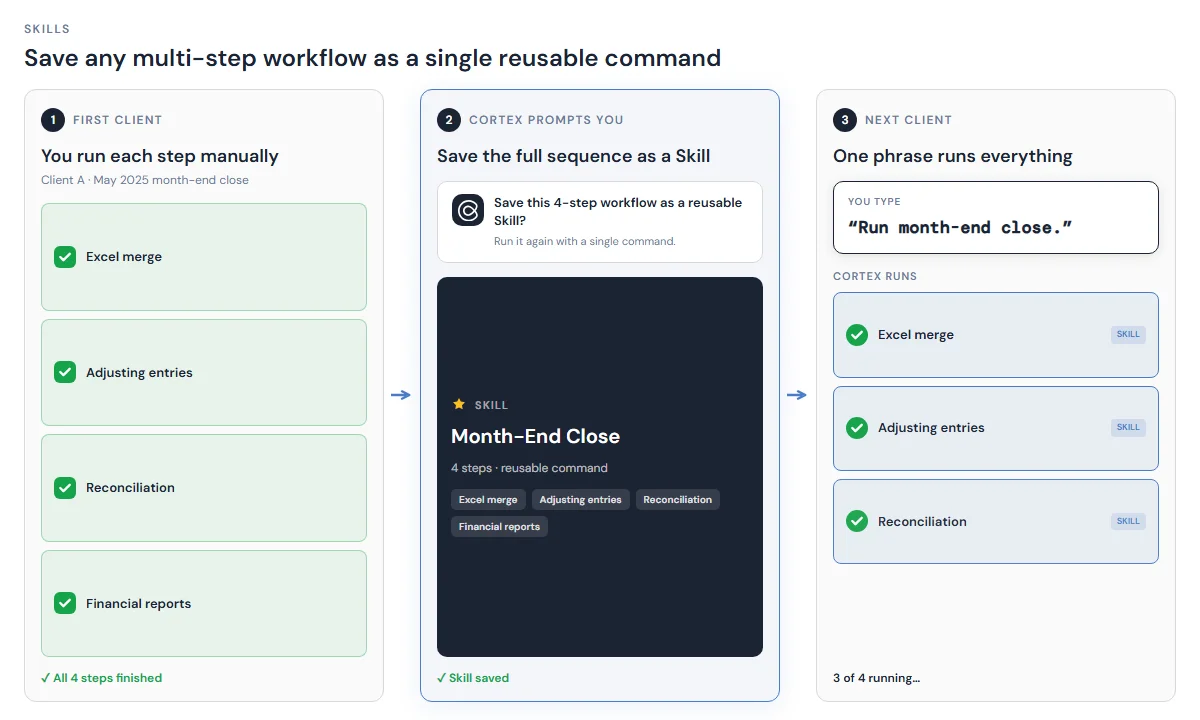The height and width of the screenshot is (720, 1200).
Task: Click SKILL badge on Adjusting entries row
Action: click(x=1128, y=427)
